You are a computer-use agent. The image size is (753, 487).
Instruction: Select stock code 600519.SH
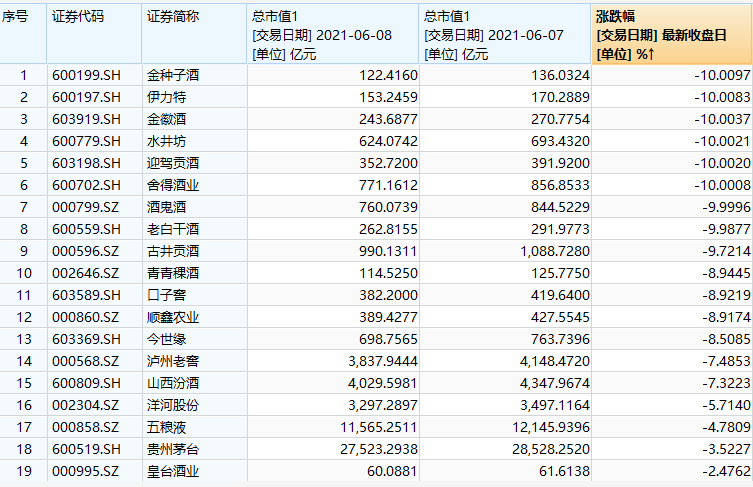coord(86,450)
